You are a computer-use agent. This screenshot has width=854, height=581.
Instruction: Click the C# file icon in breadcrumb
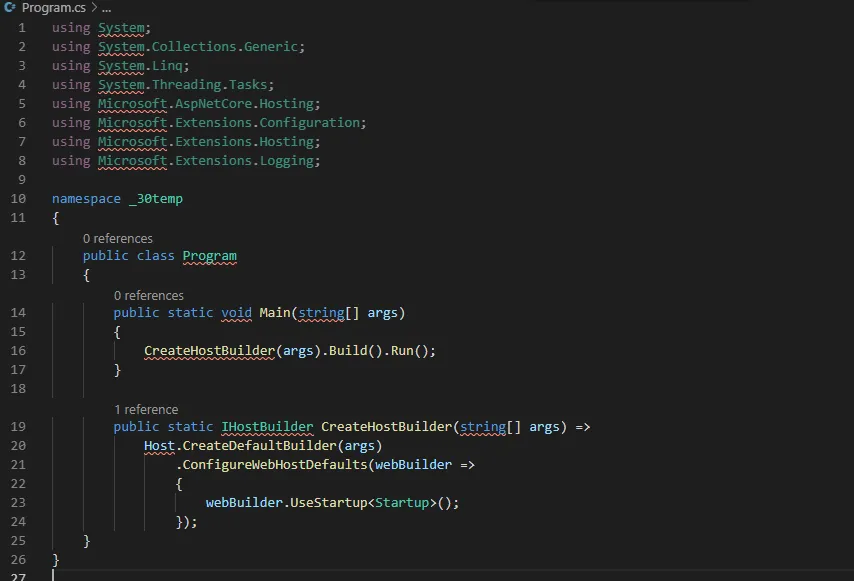pos(9,7)
